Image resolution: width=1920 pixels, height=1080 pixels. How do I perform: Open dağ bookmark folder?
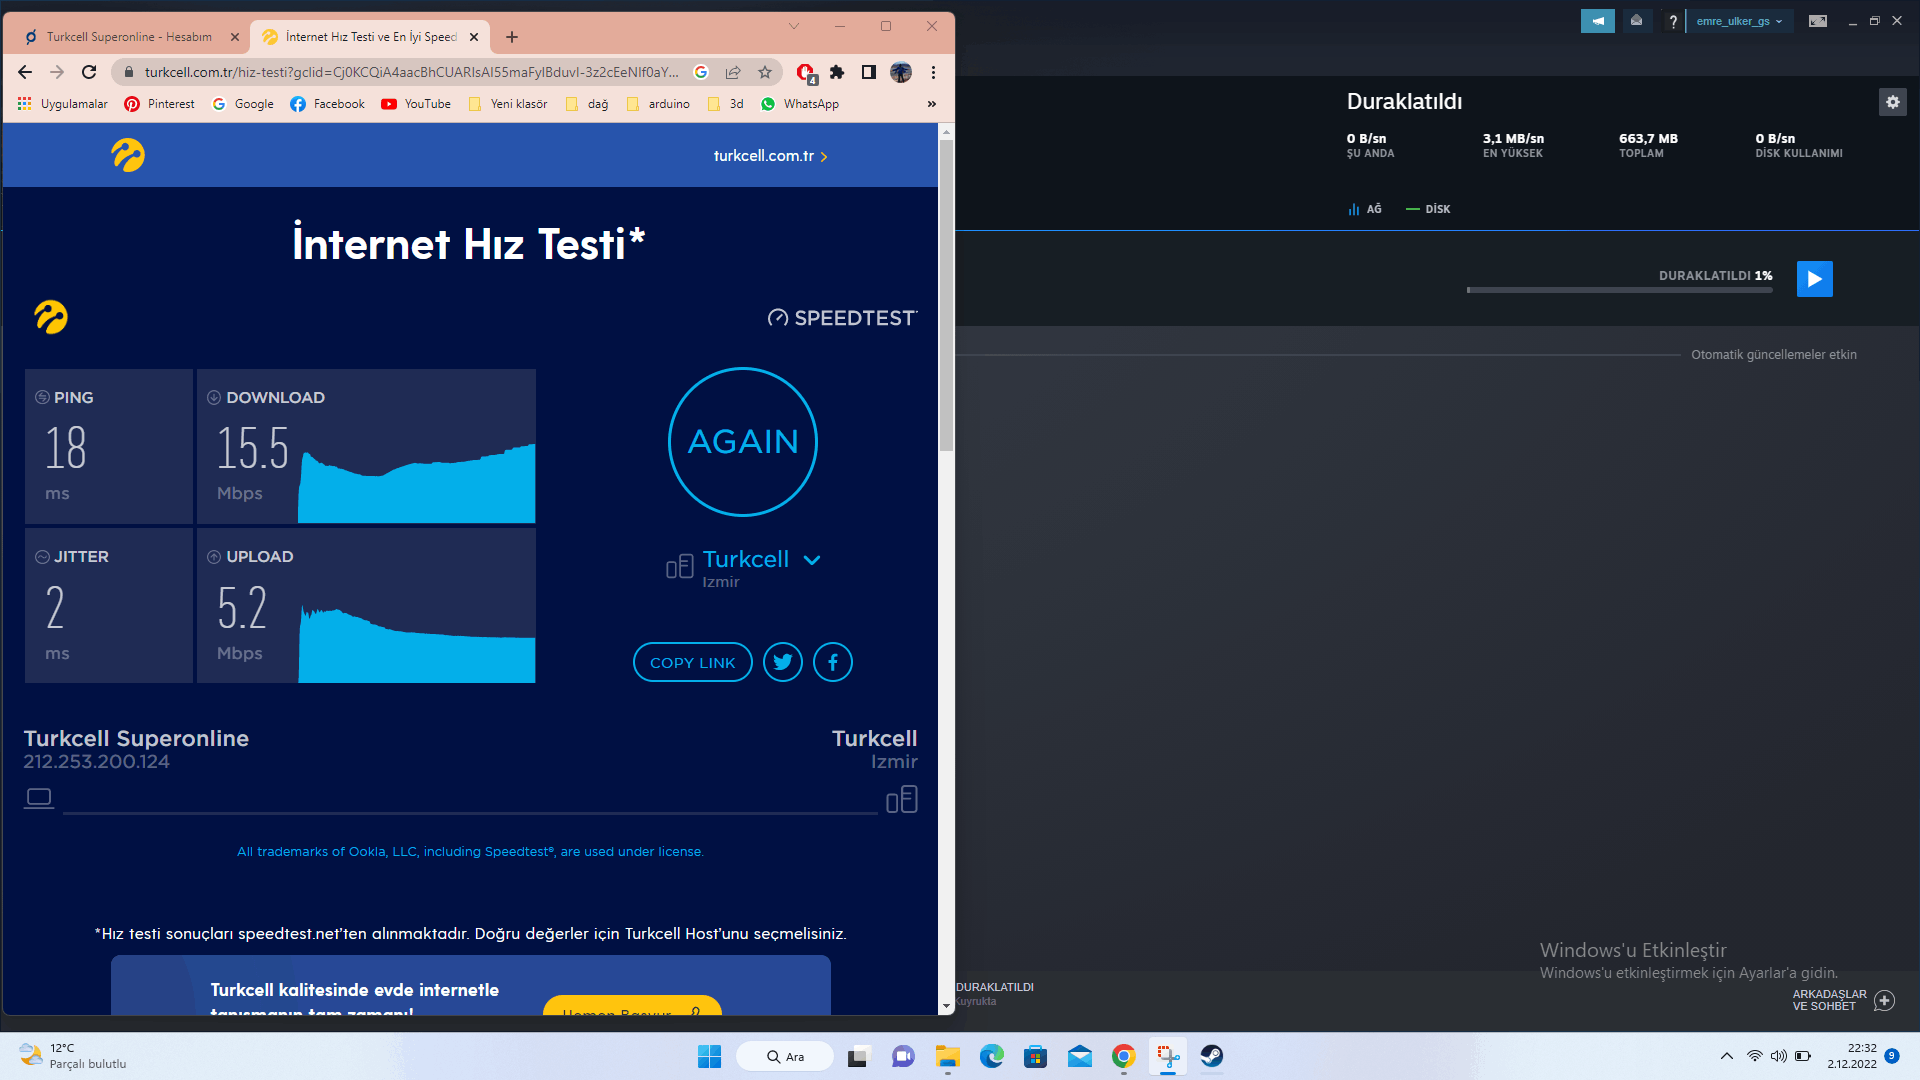587,104
